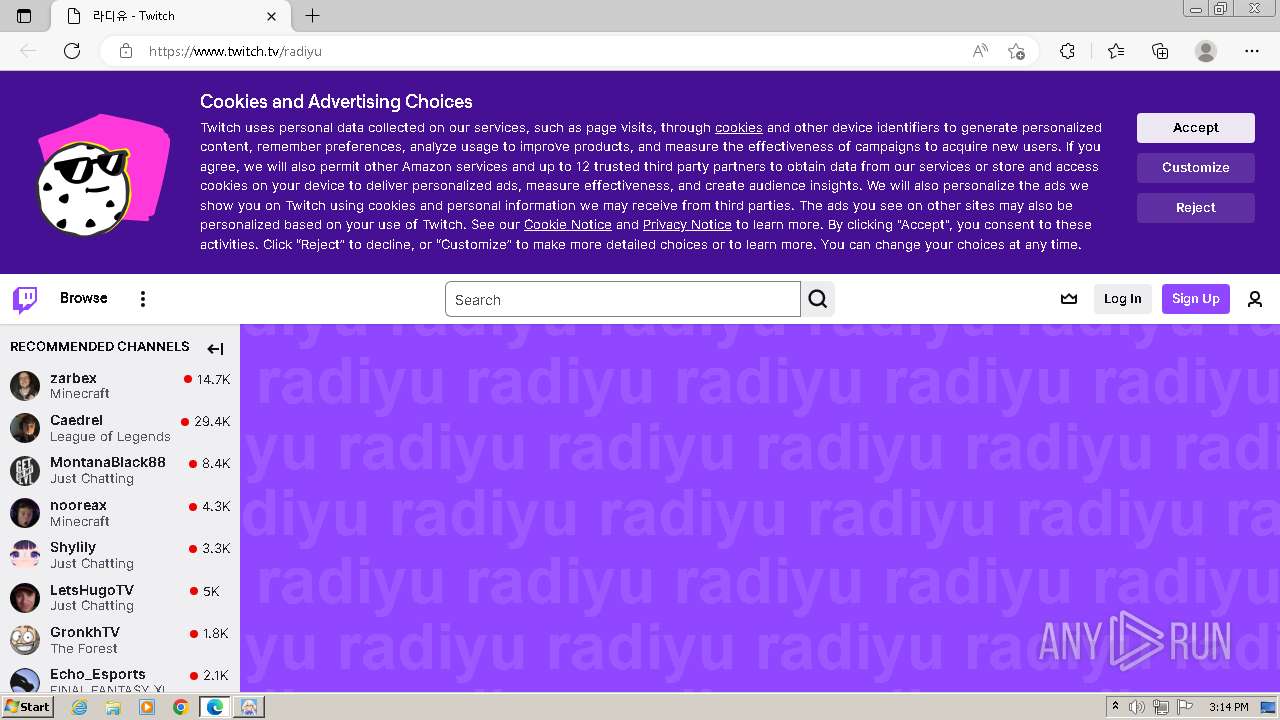Open Caedrel channel name
This screenshot has width=1280, height=720.
coord(77,420)
